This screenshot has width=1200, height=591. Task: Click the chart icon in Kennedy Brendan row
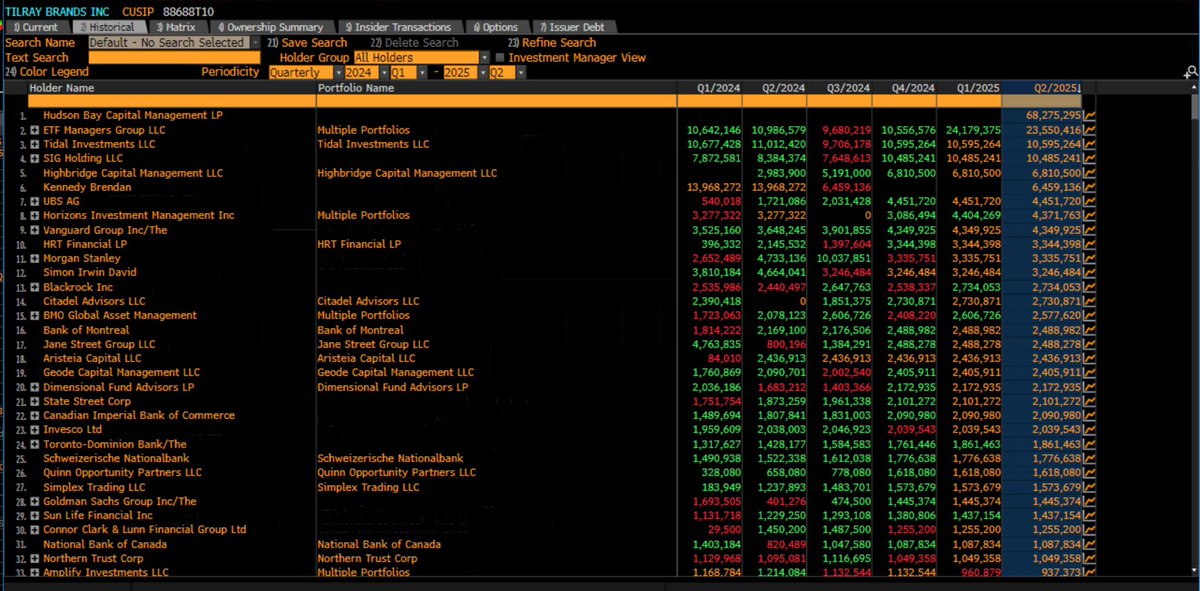(x=1090, y=187)
